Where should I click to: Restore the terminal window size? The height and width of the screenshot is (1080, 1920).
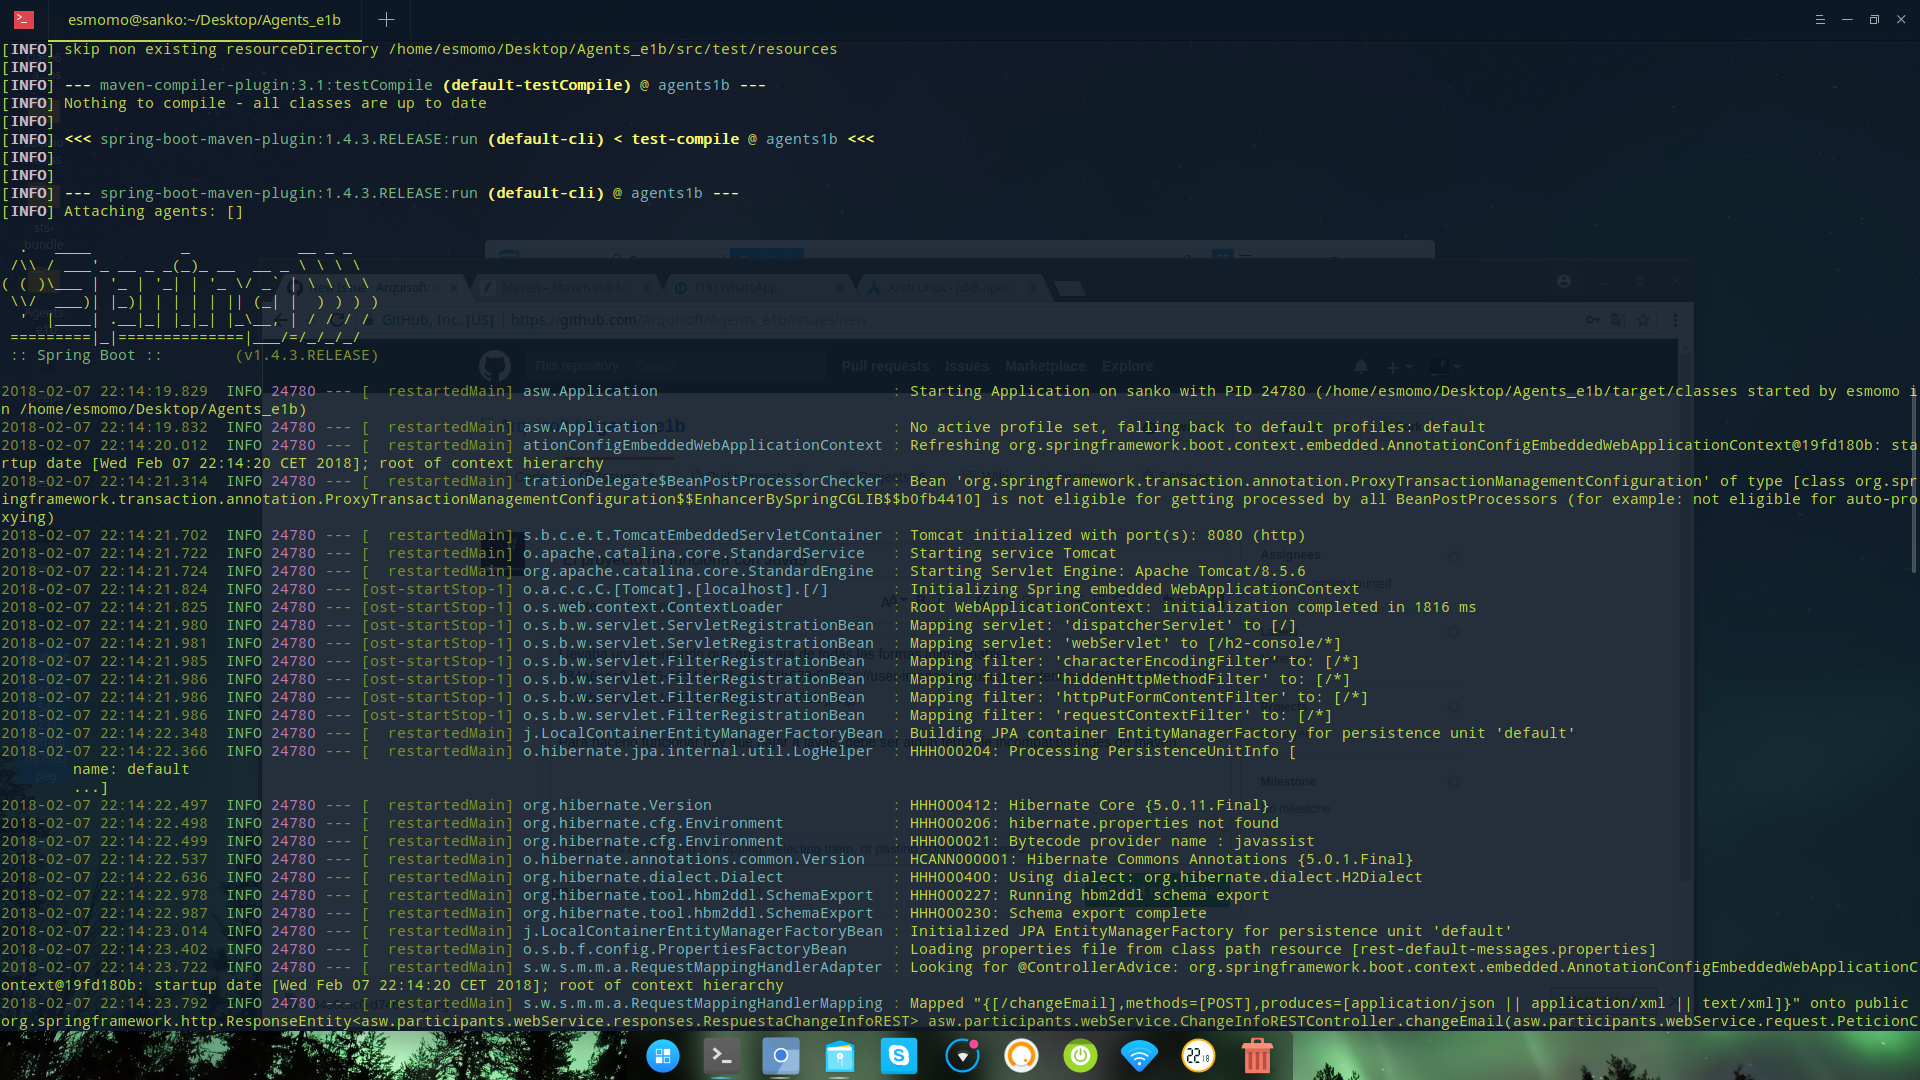pos(1874,19)
